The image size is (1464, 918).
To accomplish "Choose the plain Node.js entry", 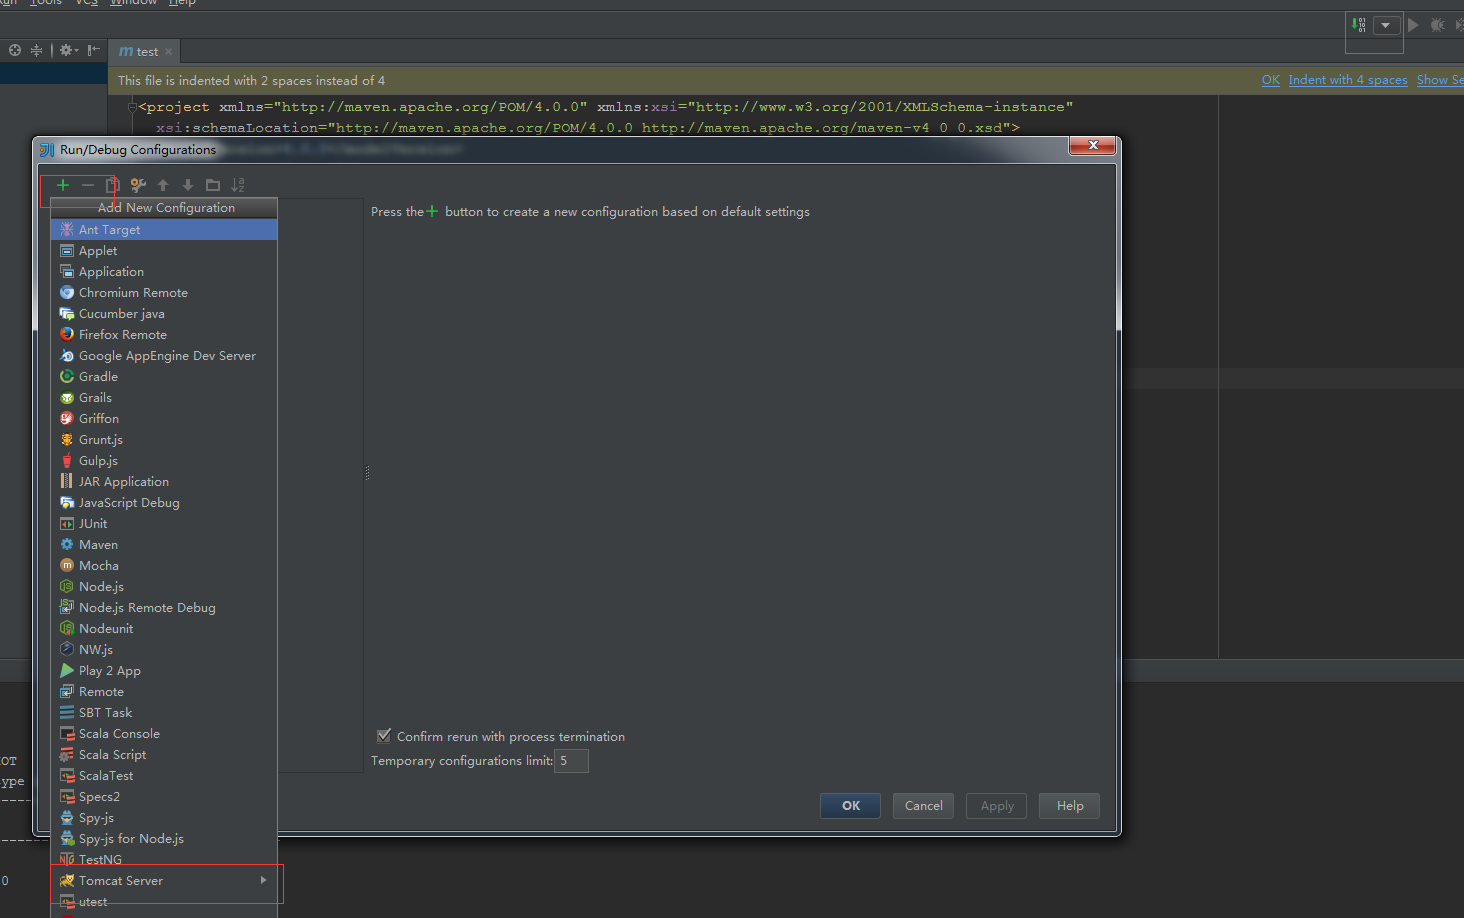I will pyautogui.click(x=164, y=587).
